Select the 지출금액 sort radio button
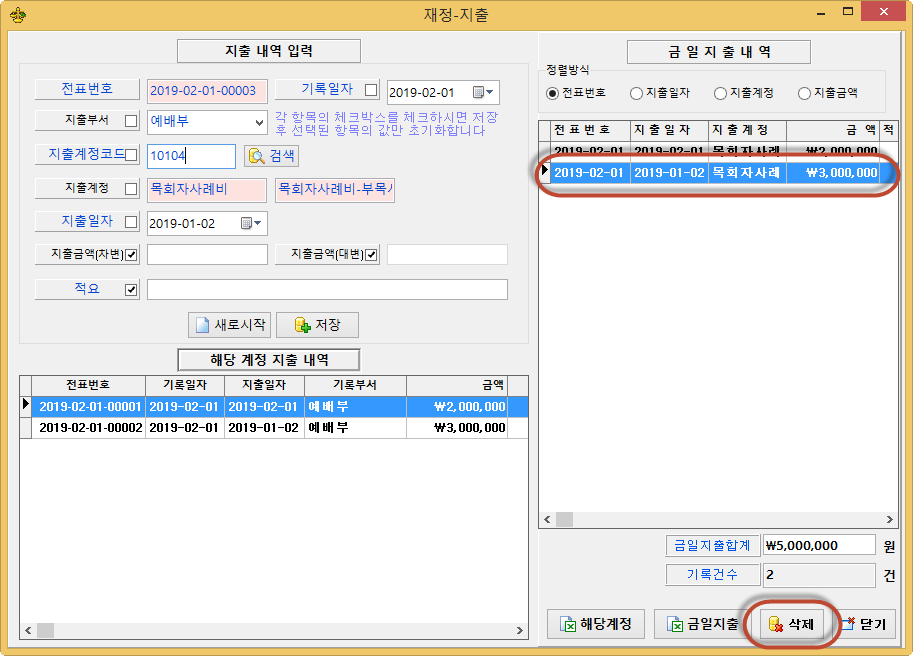Image resolution: width=913 pixels, height=656 pixels. (804, 93)
